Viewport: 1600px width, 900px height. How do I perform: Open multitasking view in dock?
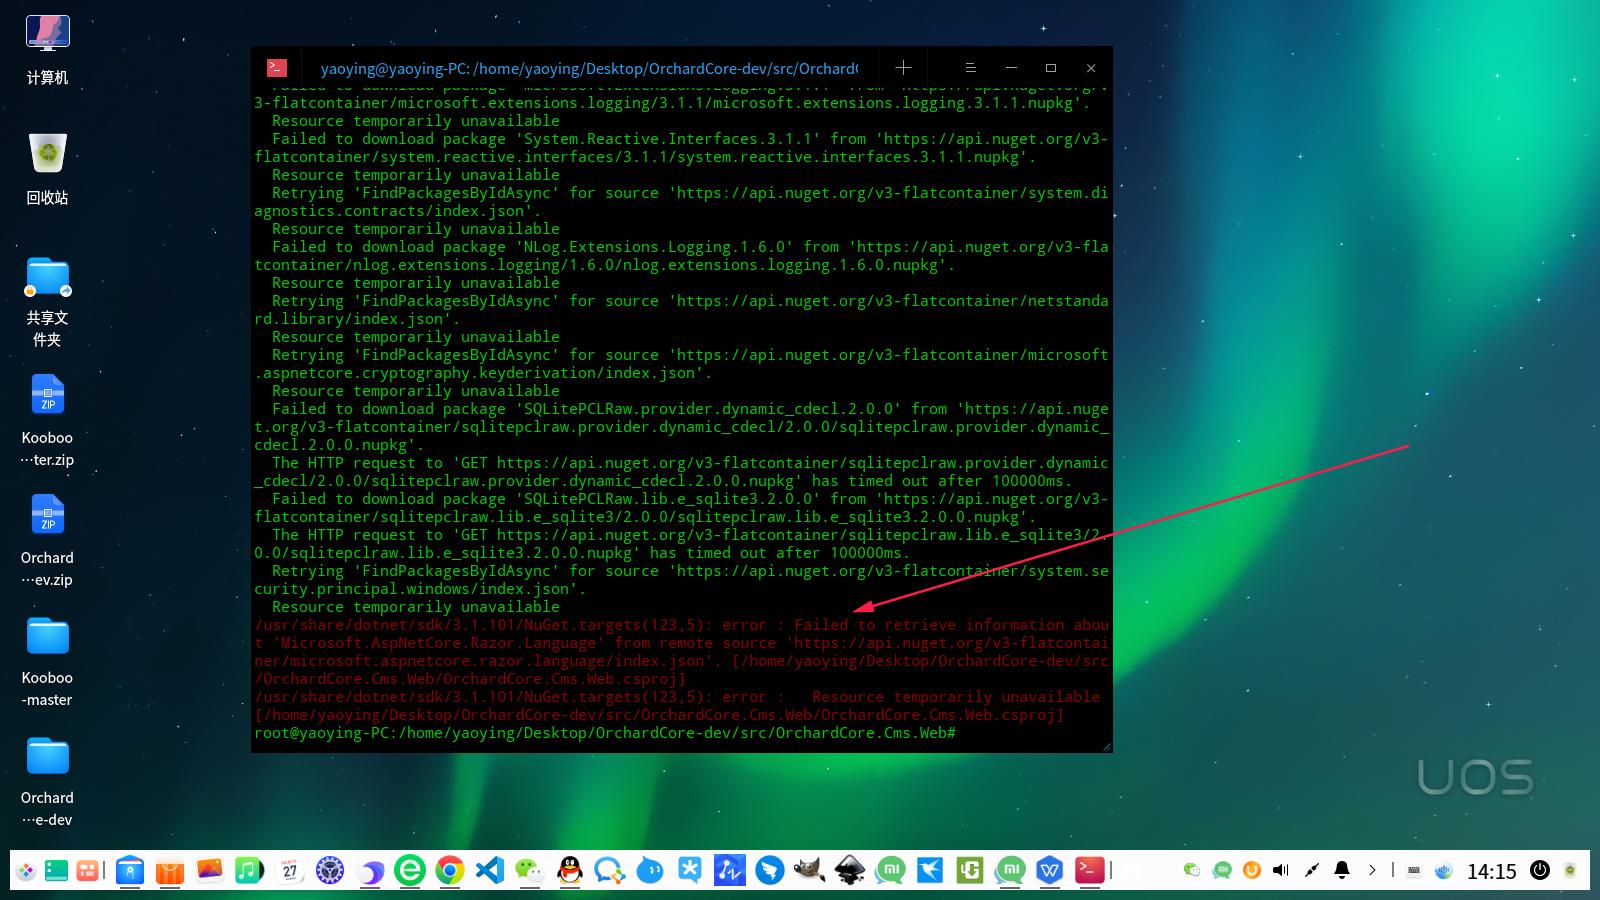(87, 871)
